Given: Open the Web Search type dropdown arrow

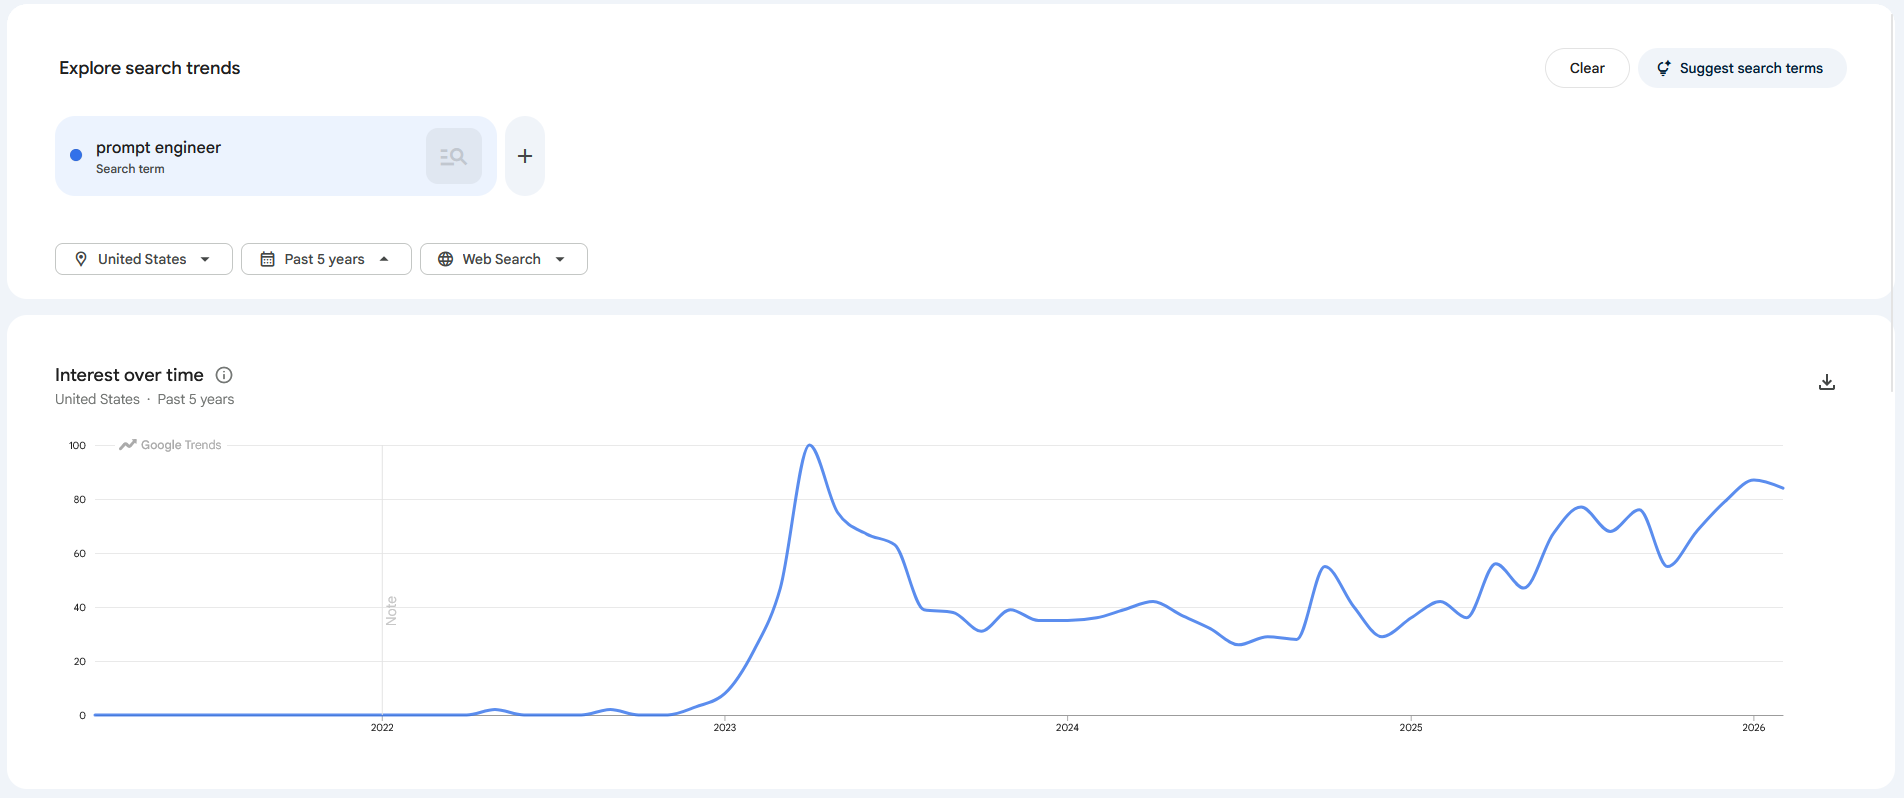Looking at the screenshot, I should tap(560, 259).
